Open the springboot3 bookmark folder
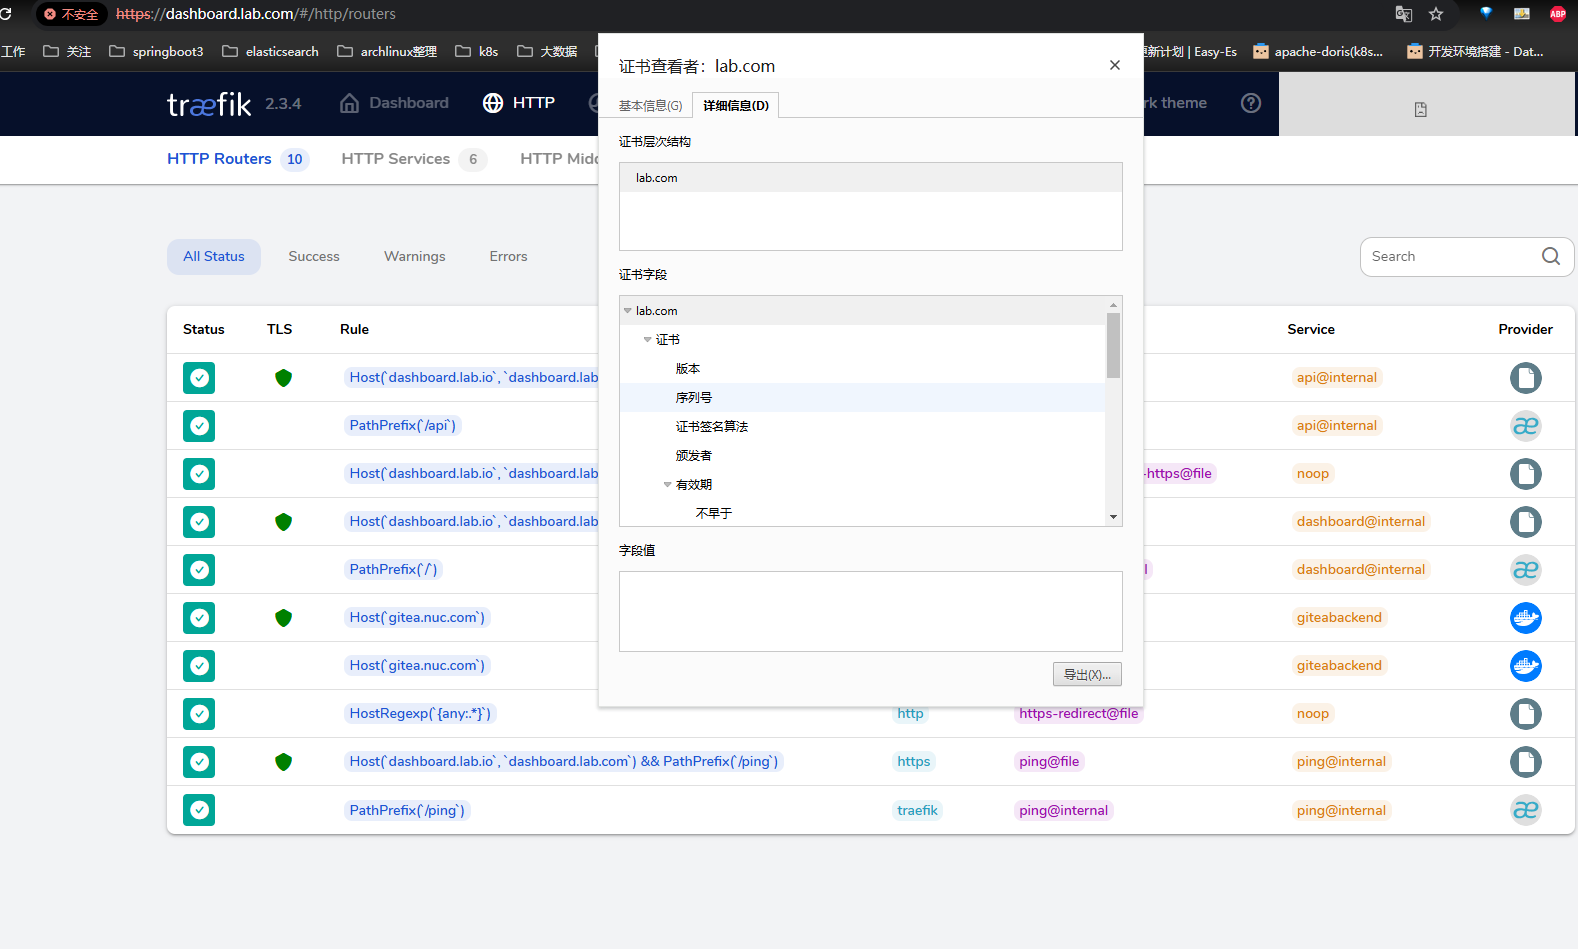 tap(156, 51)
